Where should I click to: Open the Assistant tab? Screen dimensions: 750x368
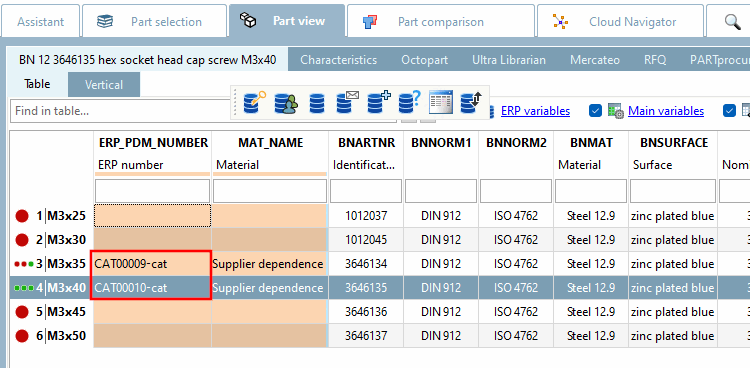tap(40, 22)
